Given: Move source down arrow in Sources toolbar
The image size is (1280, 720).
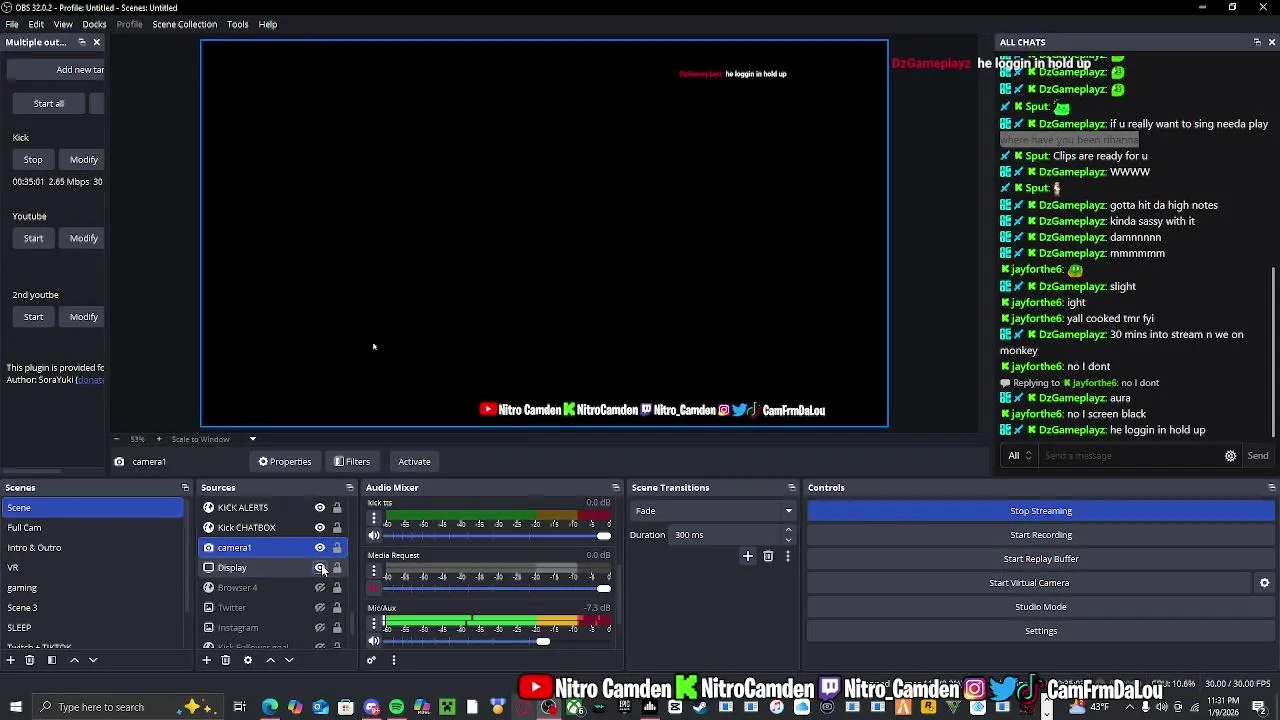Looking at the screenshot, I should tap(289, 660).
